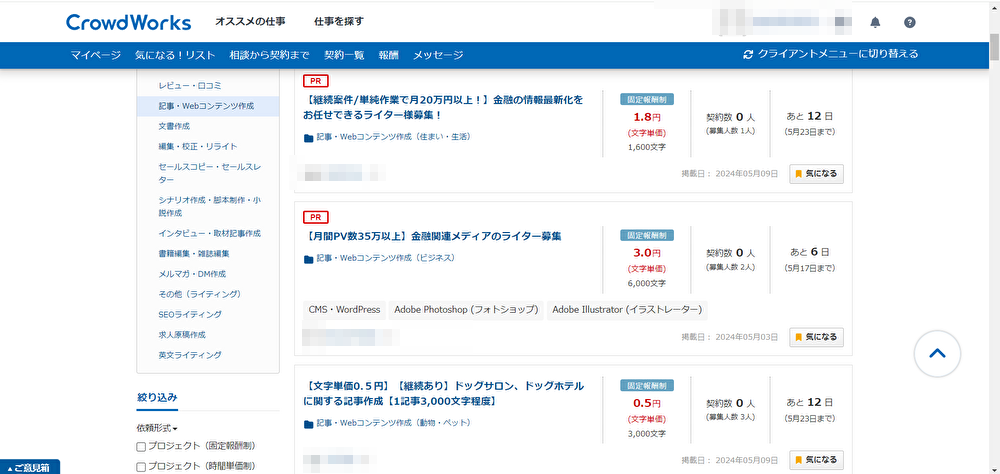Open メッセージ menu item
The image size is (1000, 474).
438,55
